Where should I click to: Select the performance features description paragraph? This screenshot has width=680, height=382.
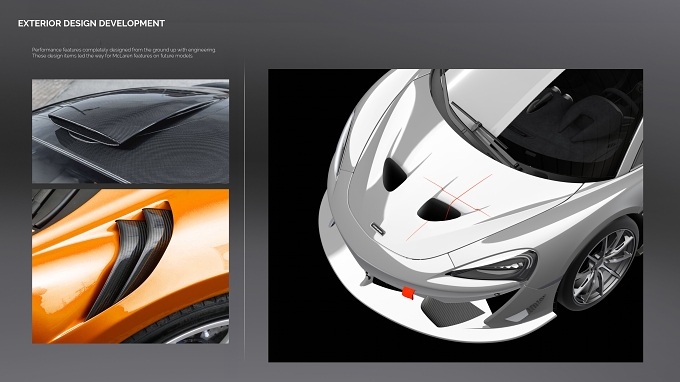click(x=124, y=53)
